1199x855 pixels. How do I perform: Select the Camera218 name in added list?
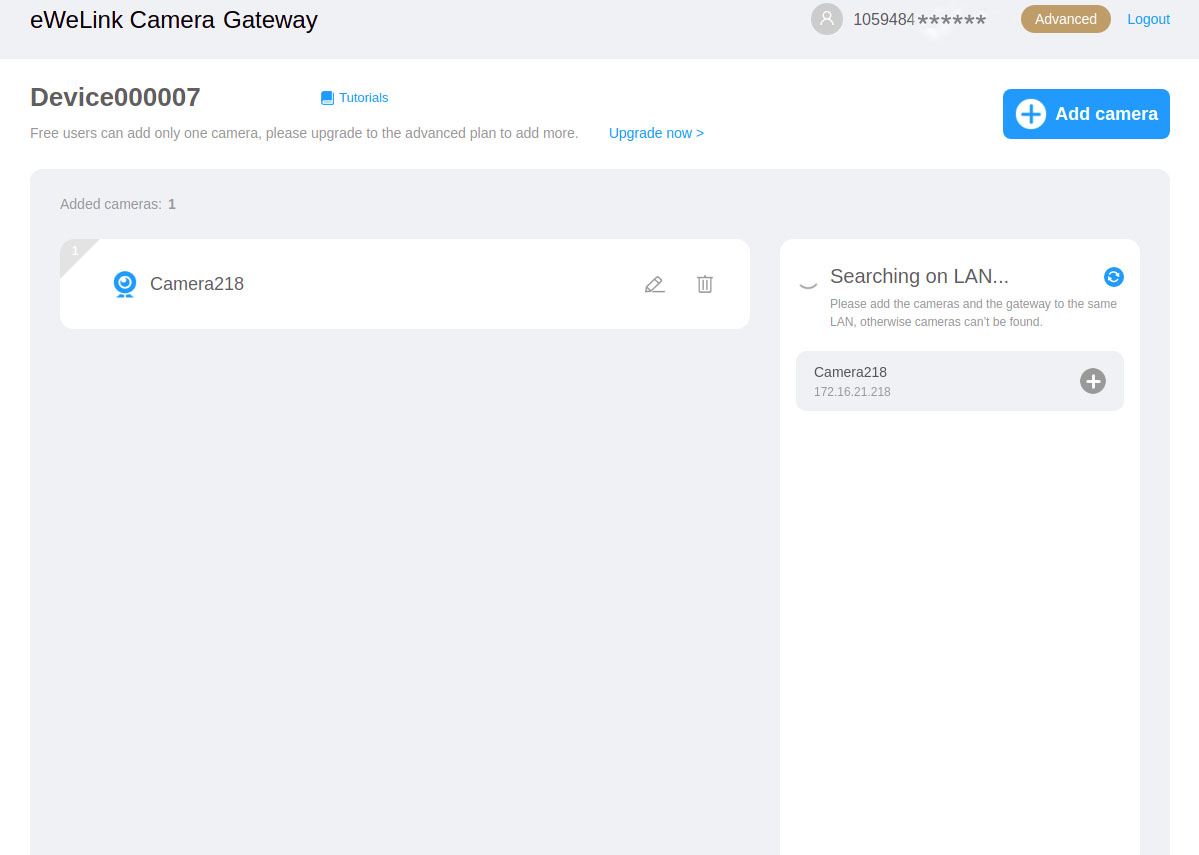[x=197, y=284]
